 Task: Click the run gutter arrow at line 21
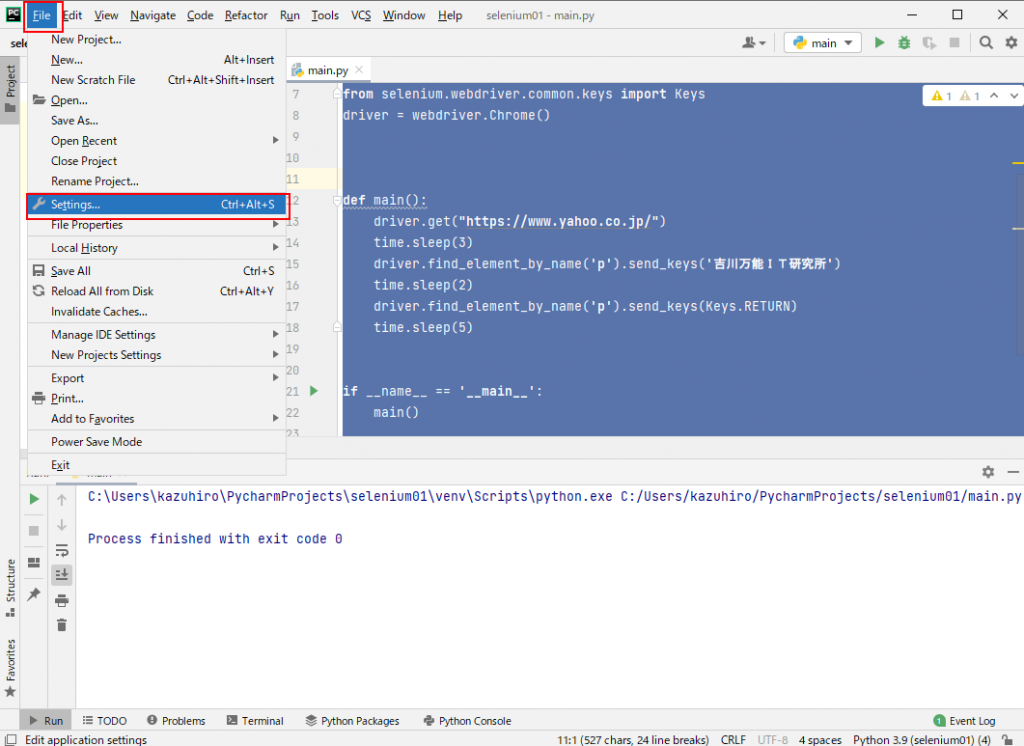coord(313,391)
